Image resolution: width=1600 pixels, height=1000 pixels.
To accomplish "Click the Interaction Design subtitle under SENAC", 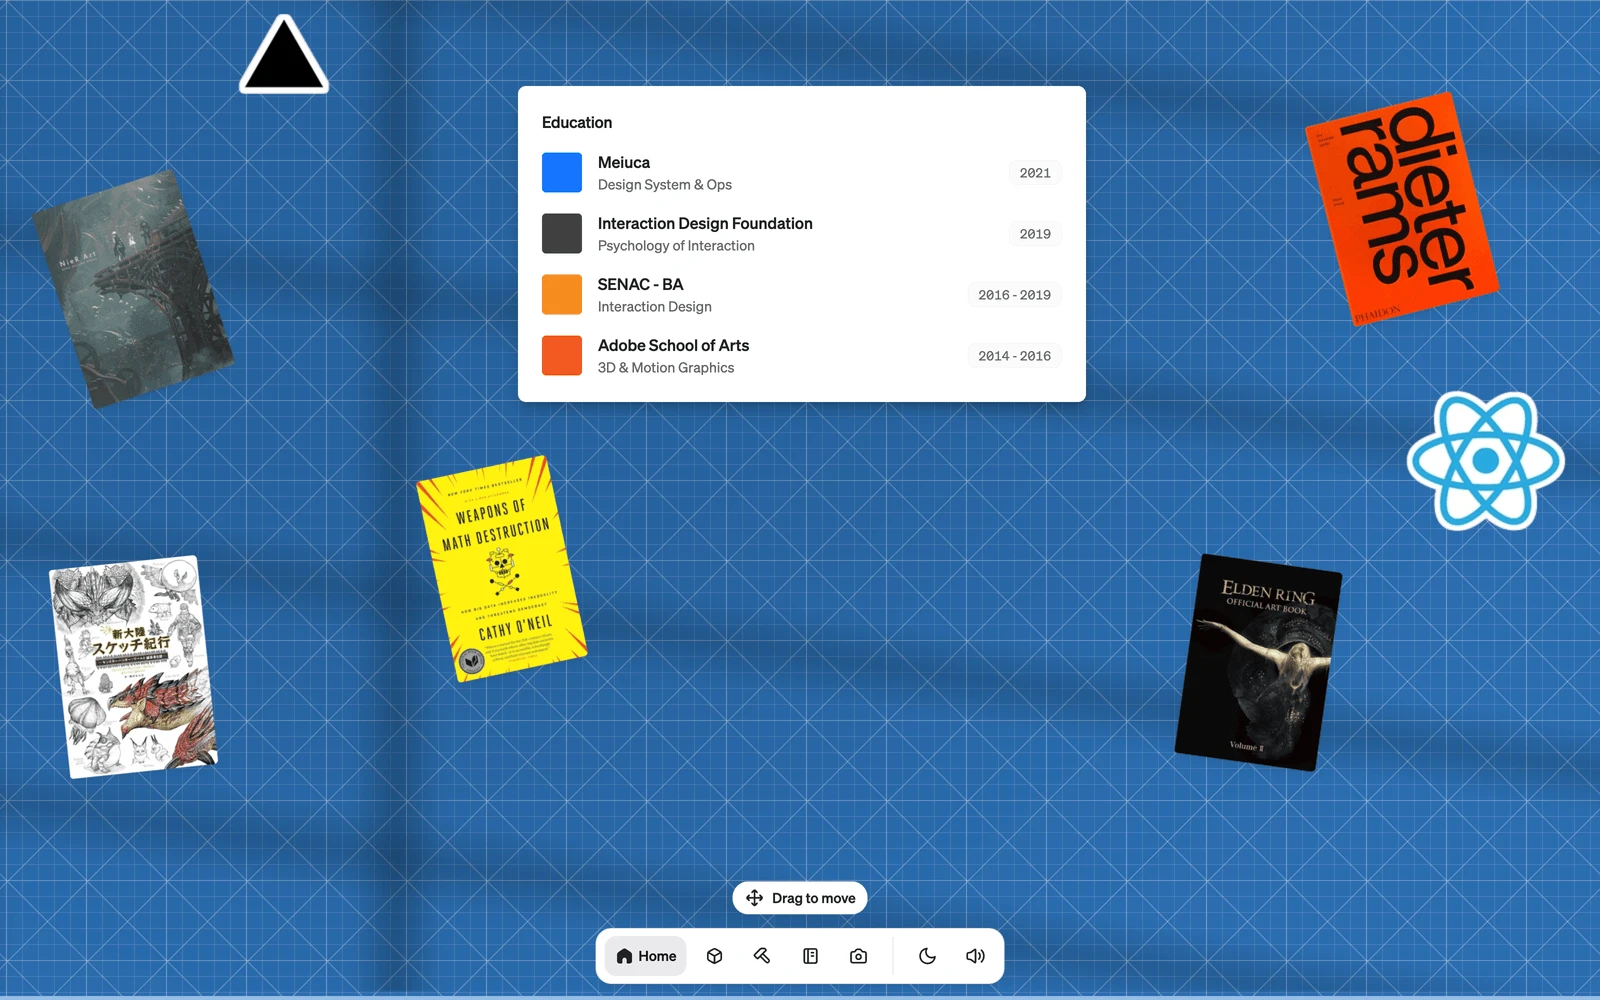I will tap(655, 307).
